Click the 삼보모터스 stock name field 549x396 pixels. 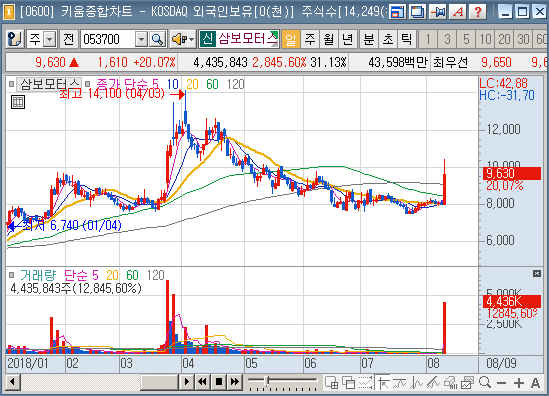pos(248,39)
